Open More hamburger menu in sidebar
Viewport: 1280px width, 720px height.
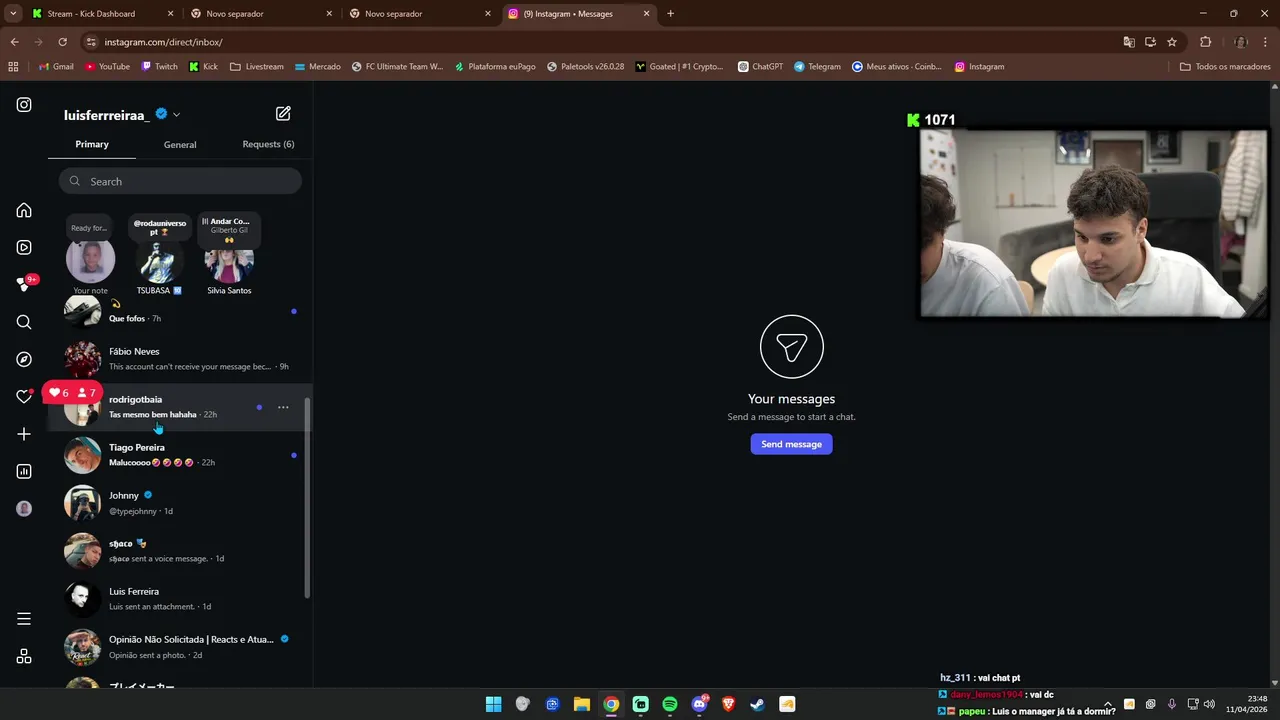tap(24, 619)
